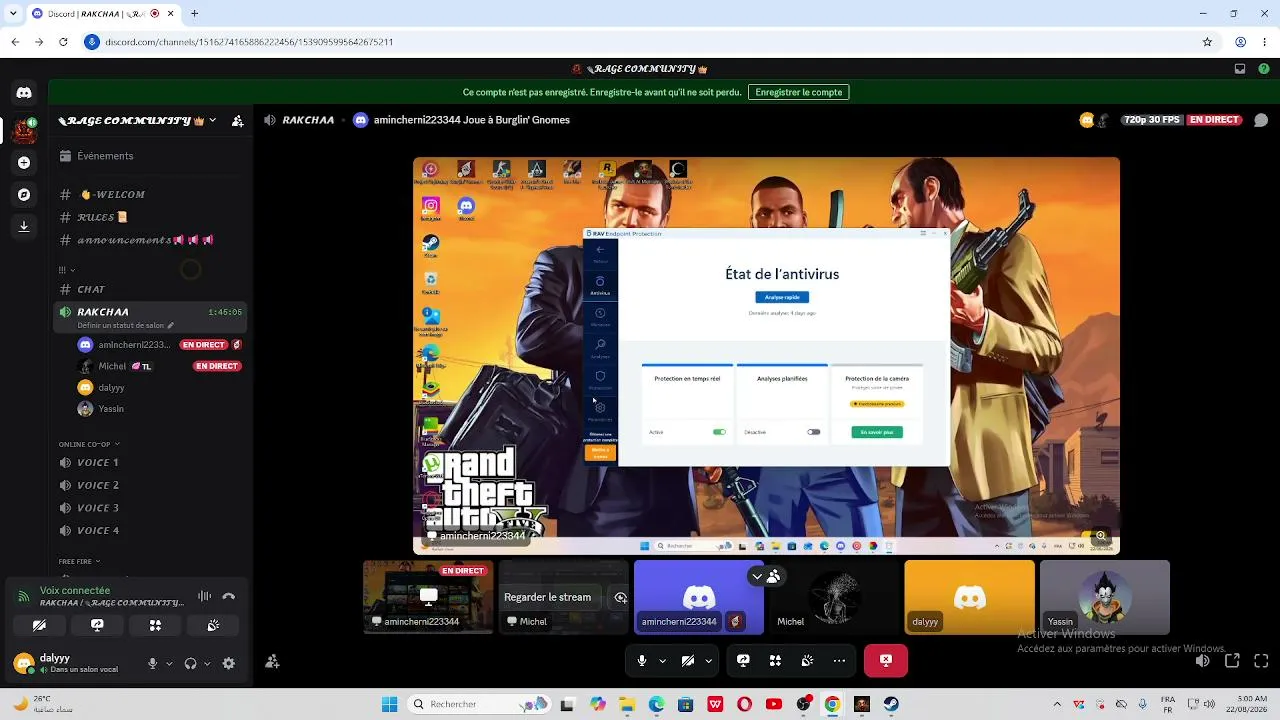
Task: Open the Download apps icon in server rail
Action: coord(24,226)
